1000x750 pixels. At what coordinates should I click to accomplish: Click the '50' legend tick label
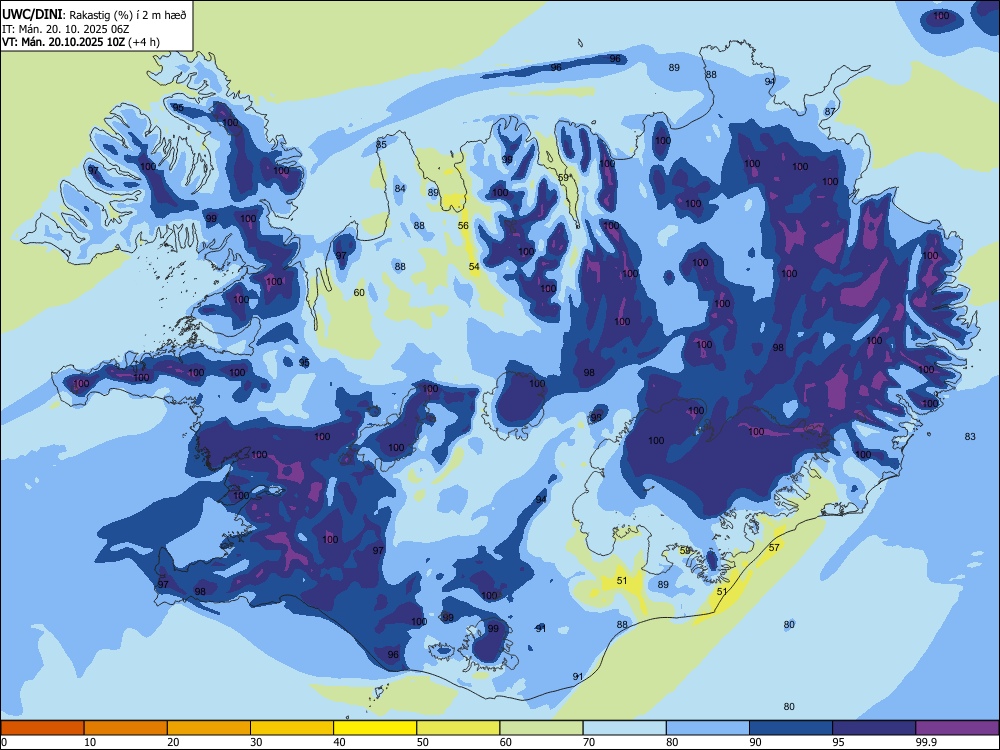click(422, 742)
